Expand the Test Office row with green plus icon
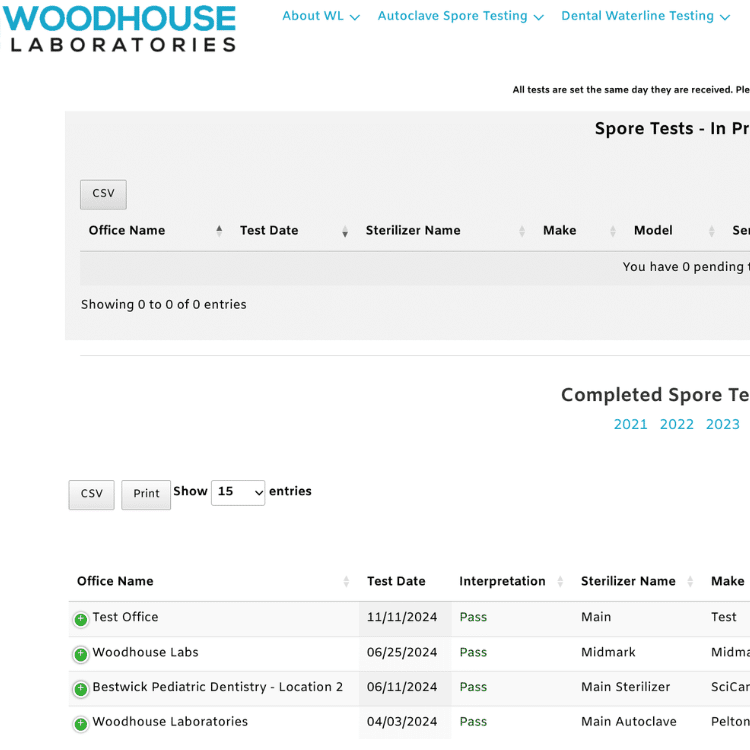This screenshot has width=750, height=750. tap(81, 619)
